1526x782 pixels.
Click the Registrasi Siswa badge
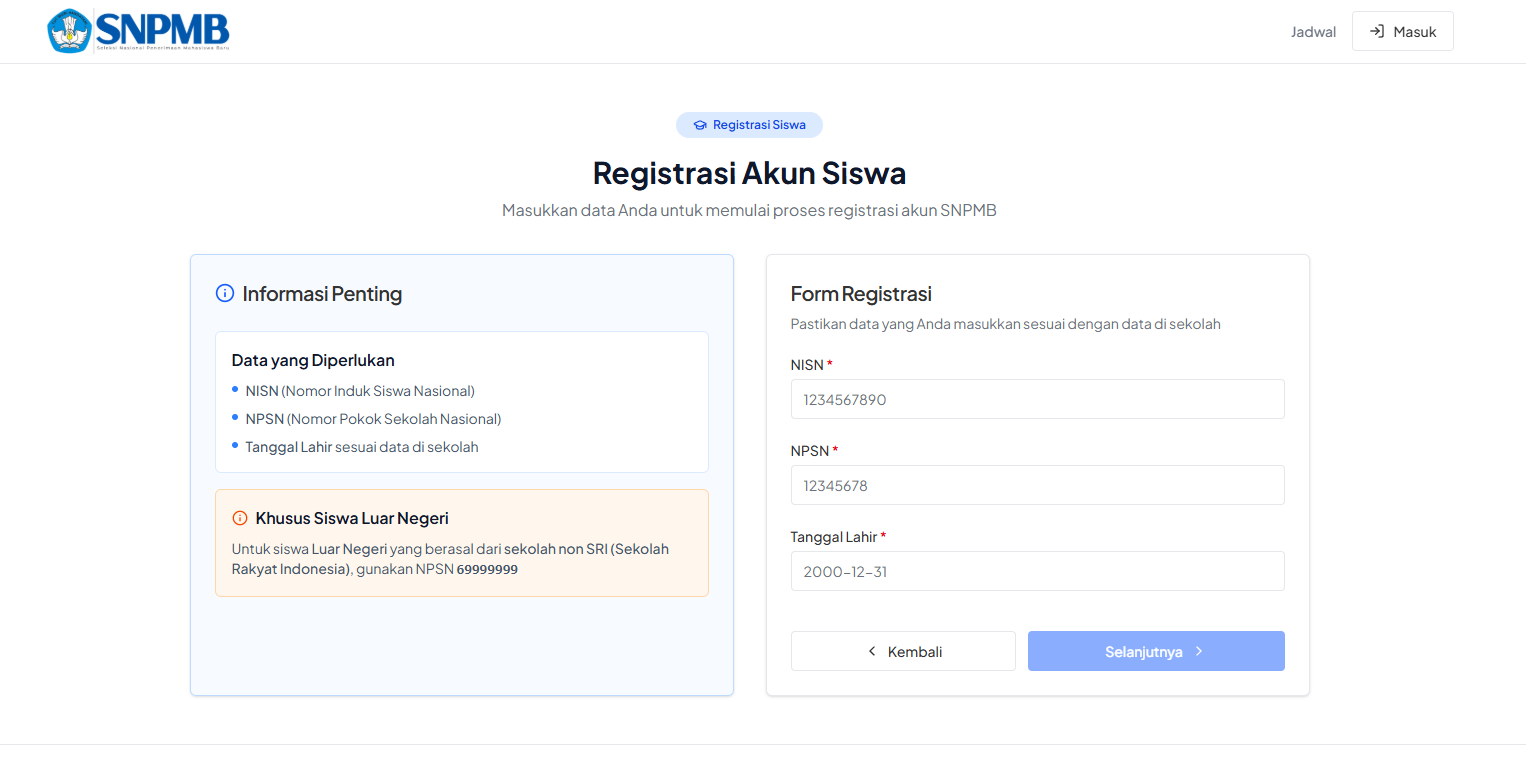(x=749, y=125)
